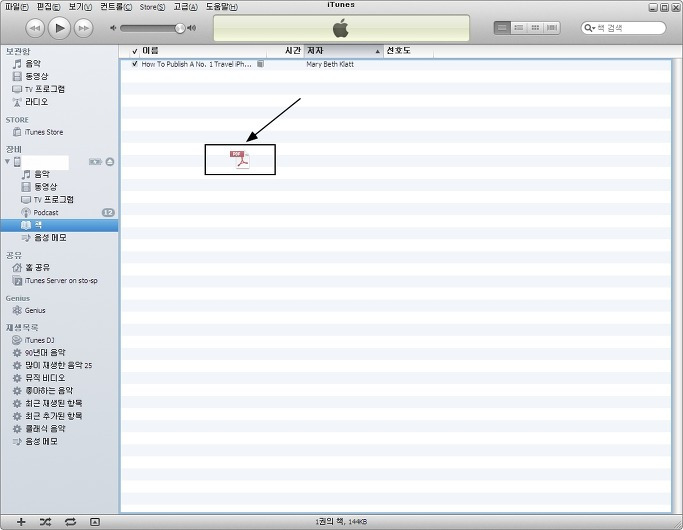
Task: Click the Play button
Action: tap(59, 28)
